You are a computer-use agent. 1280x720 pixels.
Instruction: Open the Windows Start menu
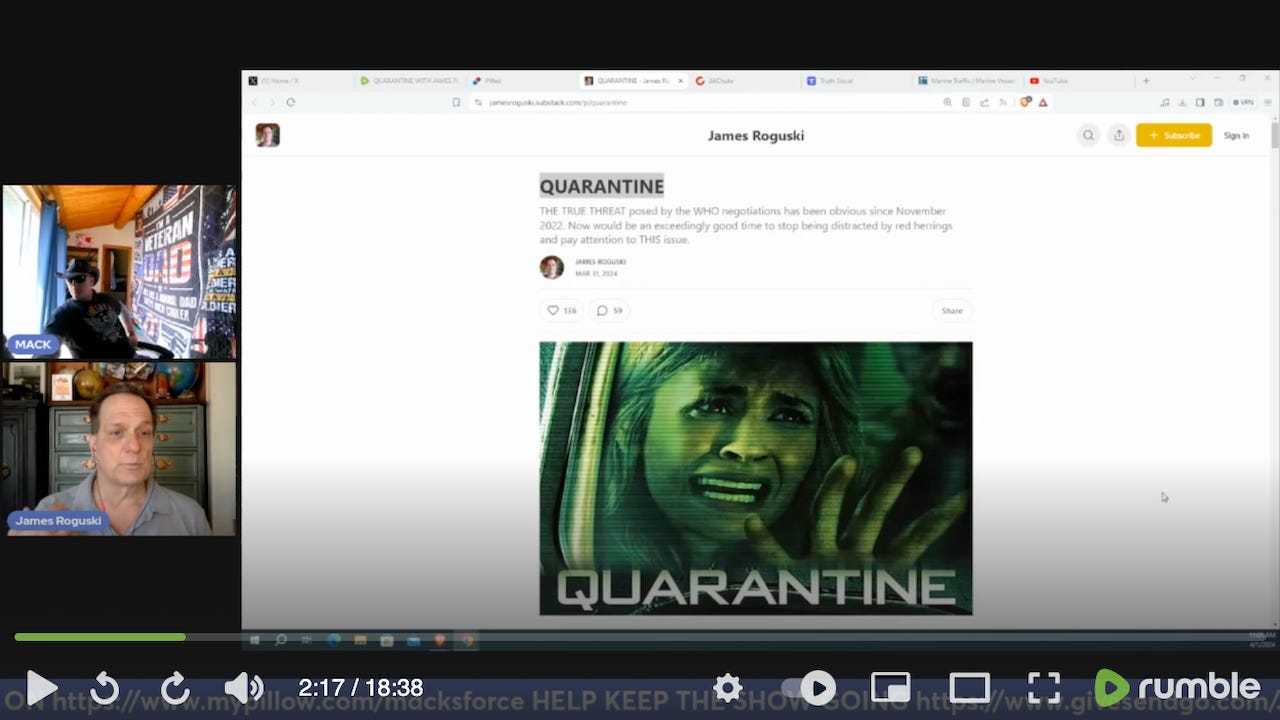[254, 641]
